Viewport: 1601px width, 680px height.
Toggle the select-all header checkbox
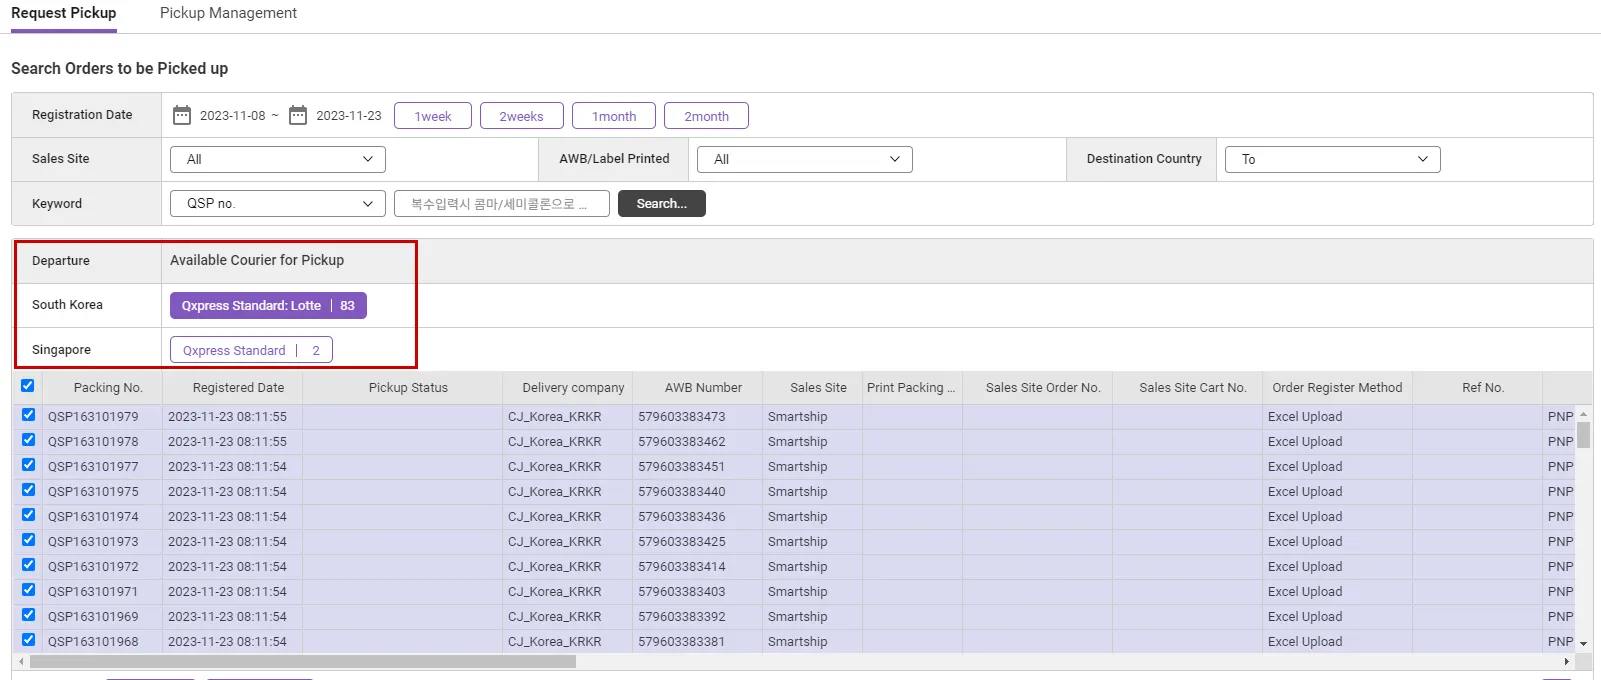click(28, 386)
